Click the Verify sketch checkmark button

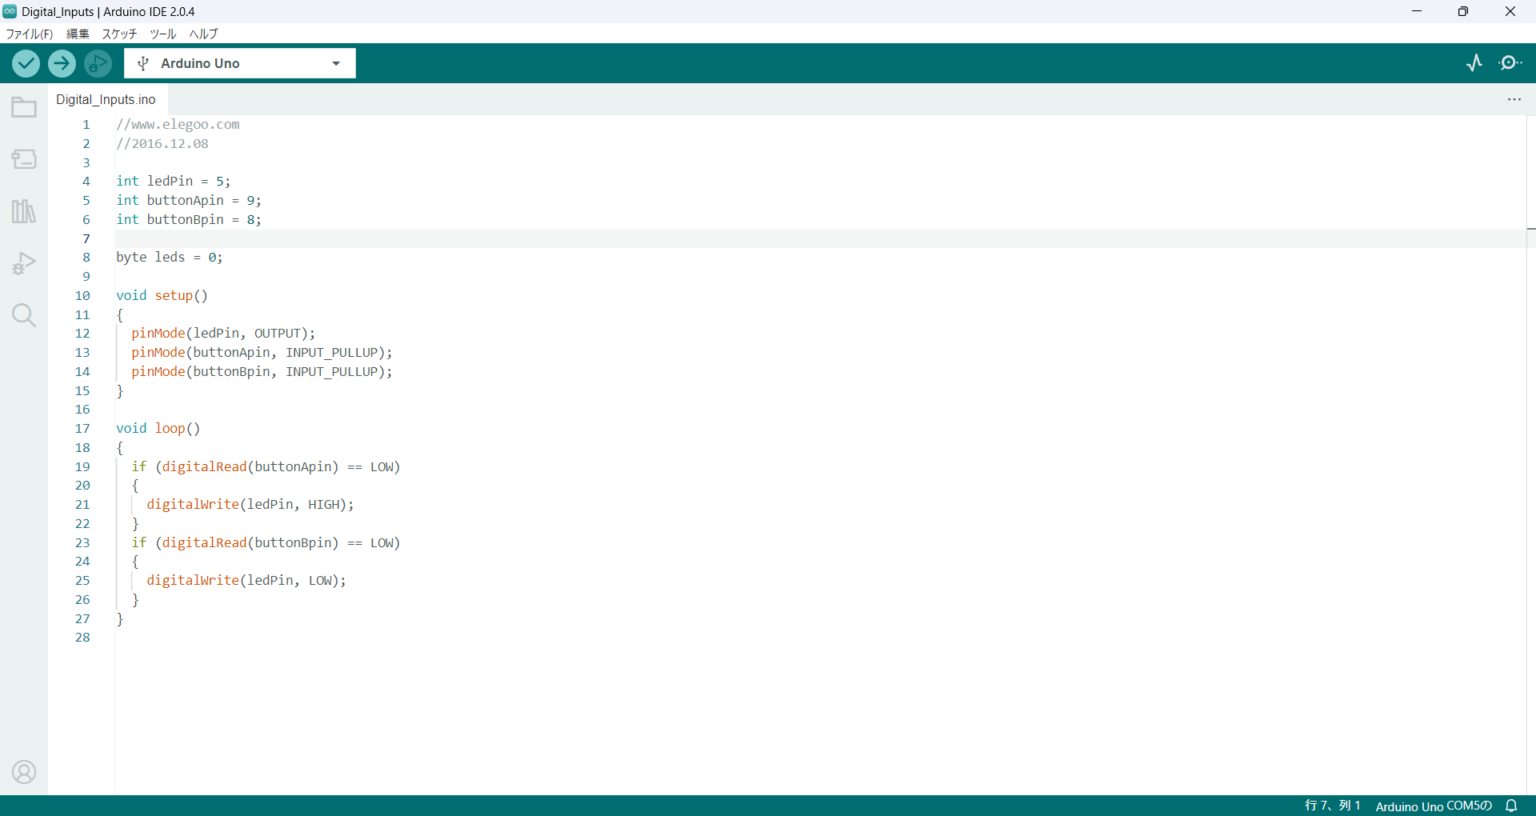click(x=26, y=63)
